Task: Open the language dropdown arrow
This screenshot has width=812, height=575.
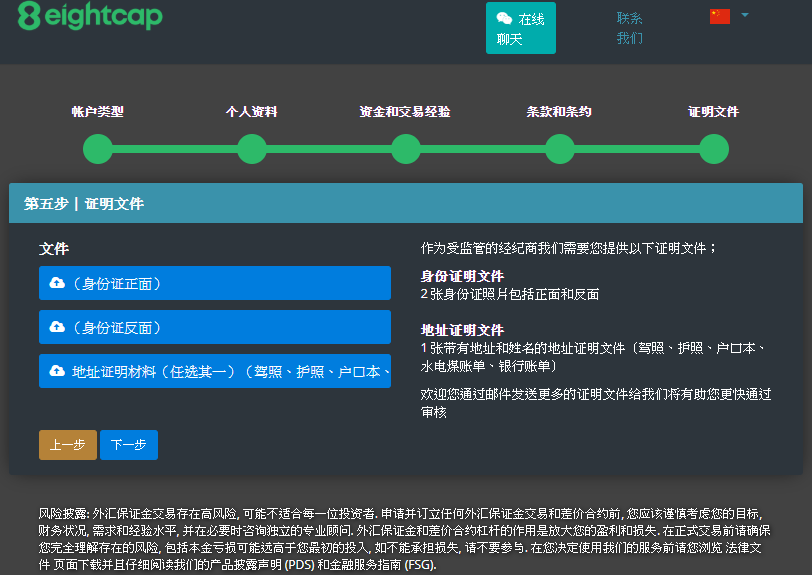Action: click(745, 15)
